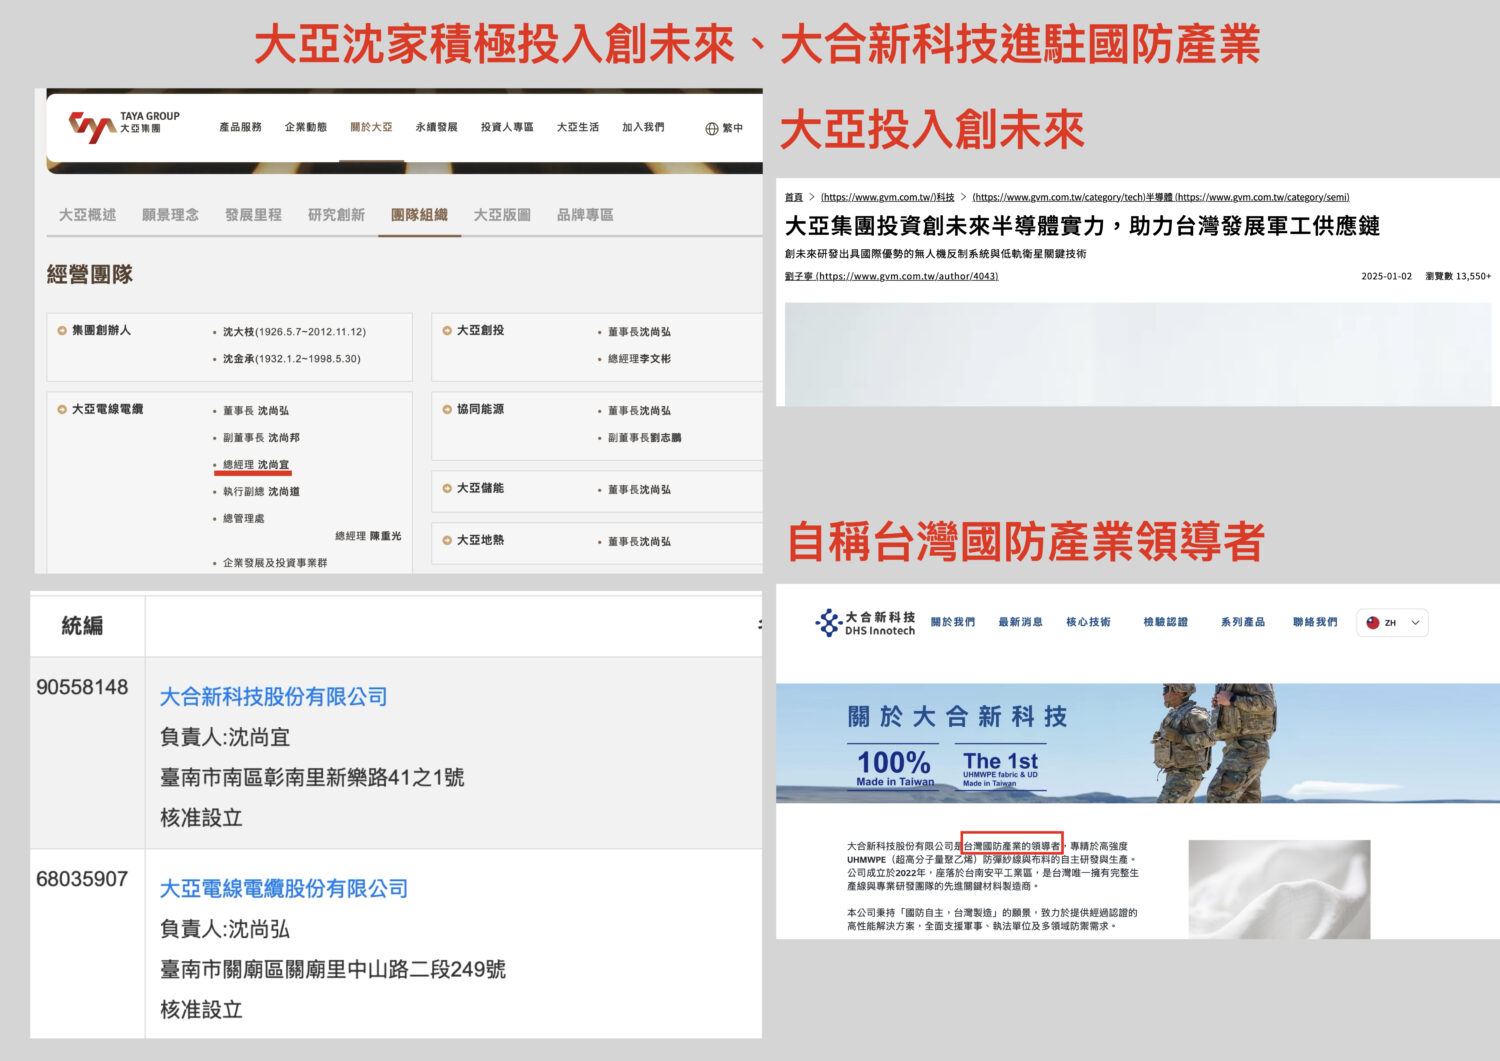1500x1061 pixels.
Task: Open 企業動態 menu item
Action: click(306, 127)
